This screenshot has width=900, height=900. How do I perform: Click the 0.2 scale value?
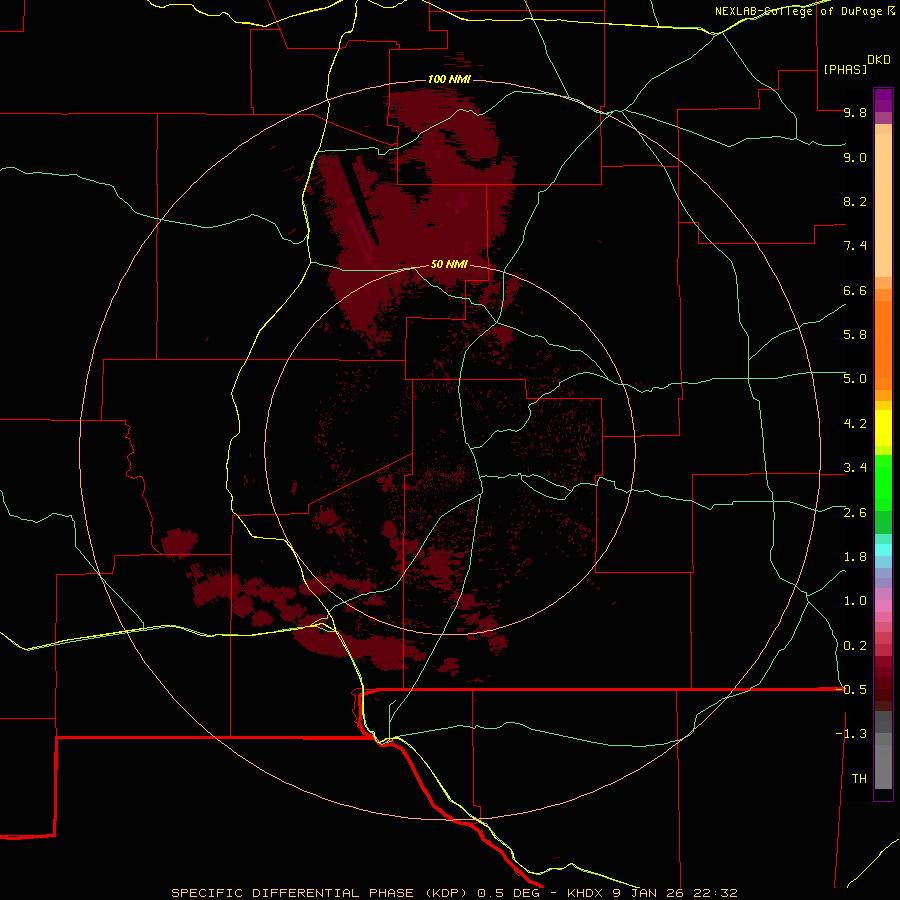coord(855,646)
